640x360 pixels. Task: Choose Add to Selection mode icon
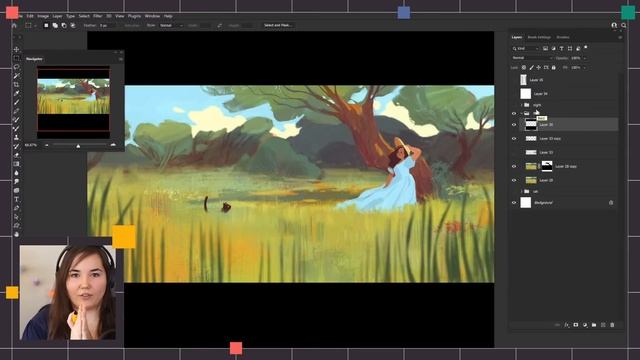click(55, 25)
